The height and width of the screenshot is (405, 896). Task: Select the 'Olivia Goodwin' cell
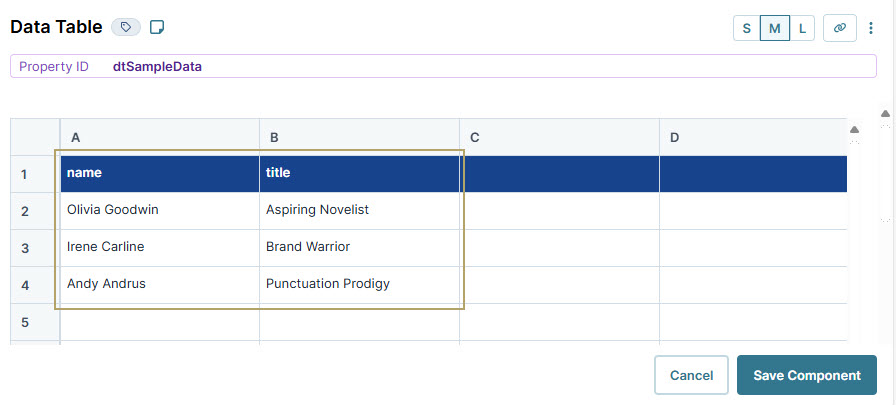(160, 211)
